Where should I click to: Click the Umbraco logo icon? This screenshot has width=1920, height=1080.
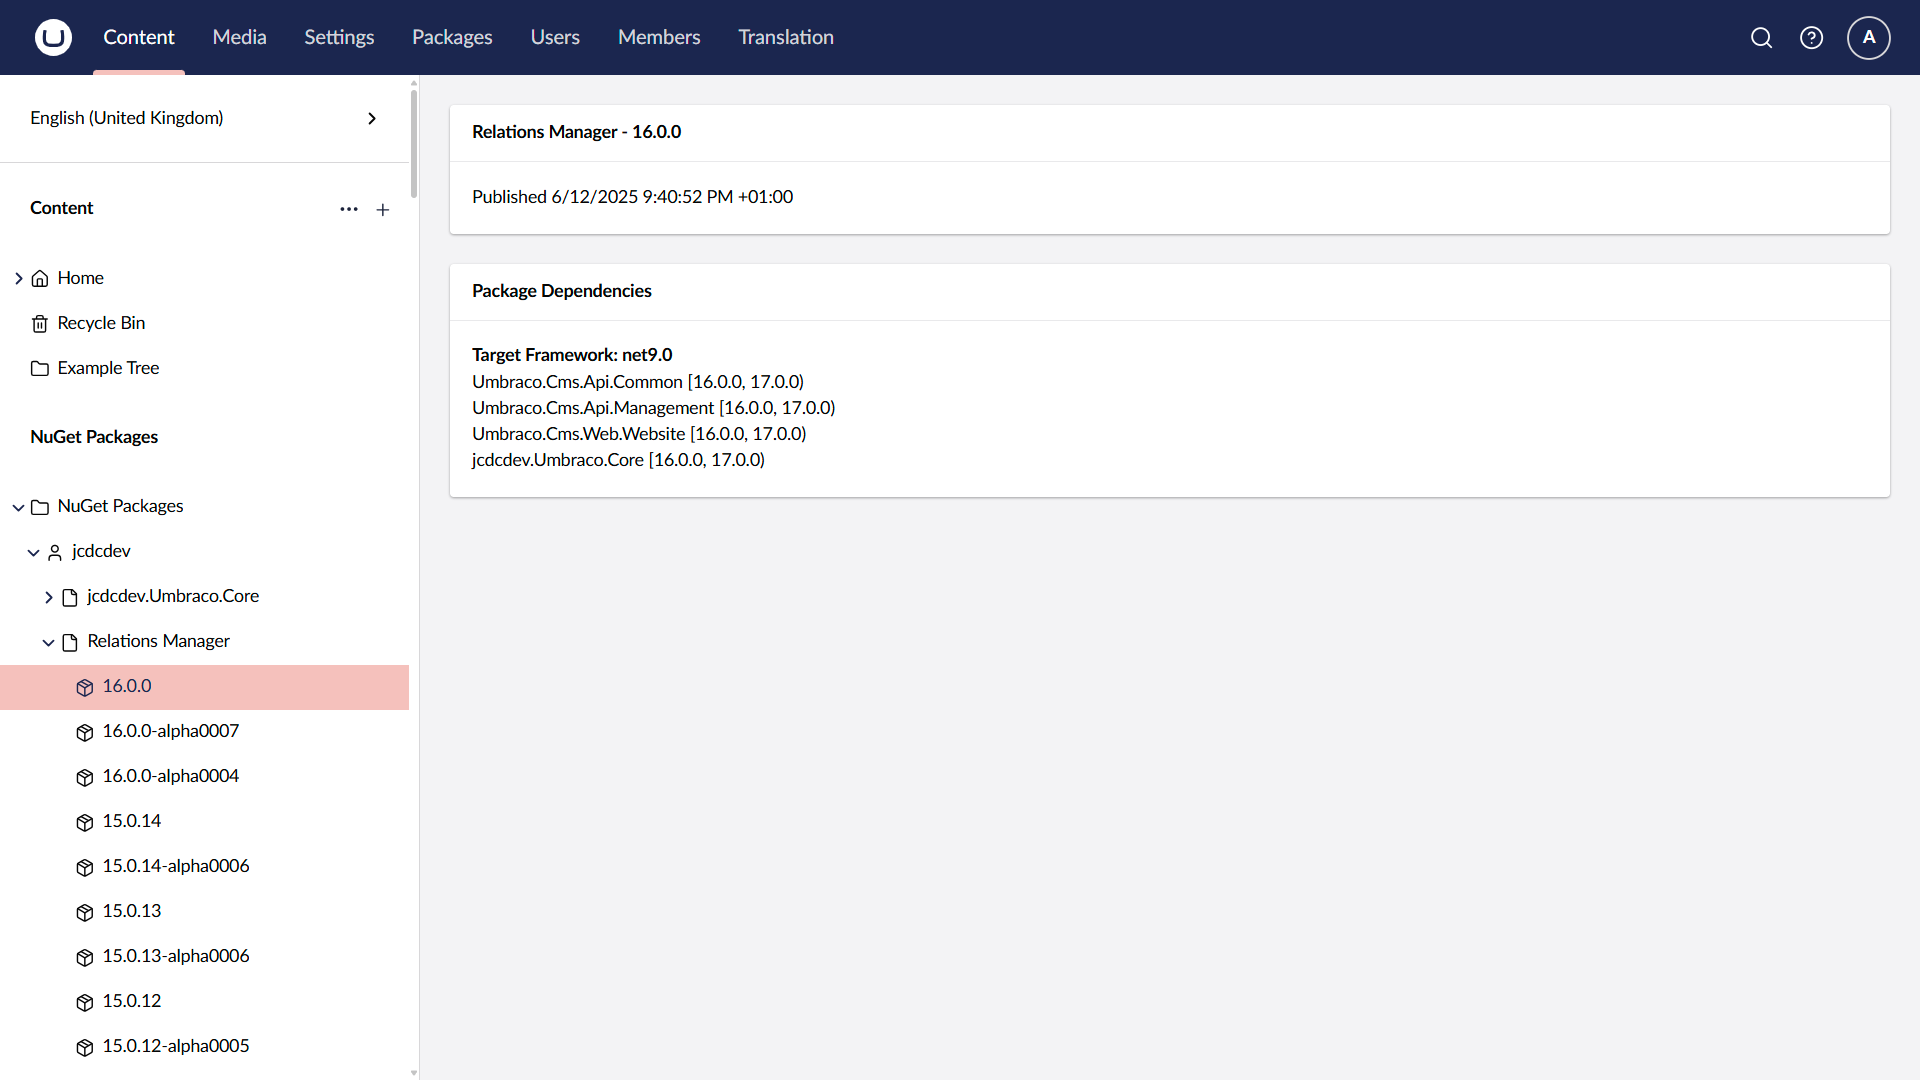(x=52, y=37)
